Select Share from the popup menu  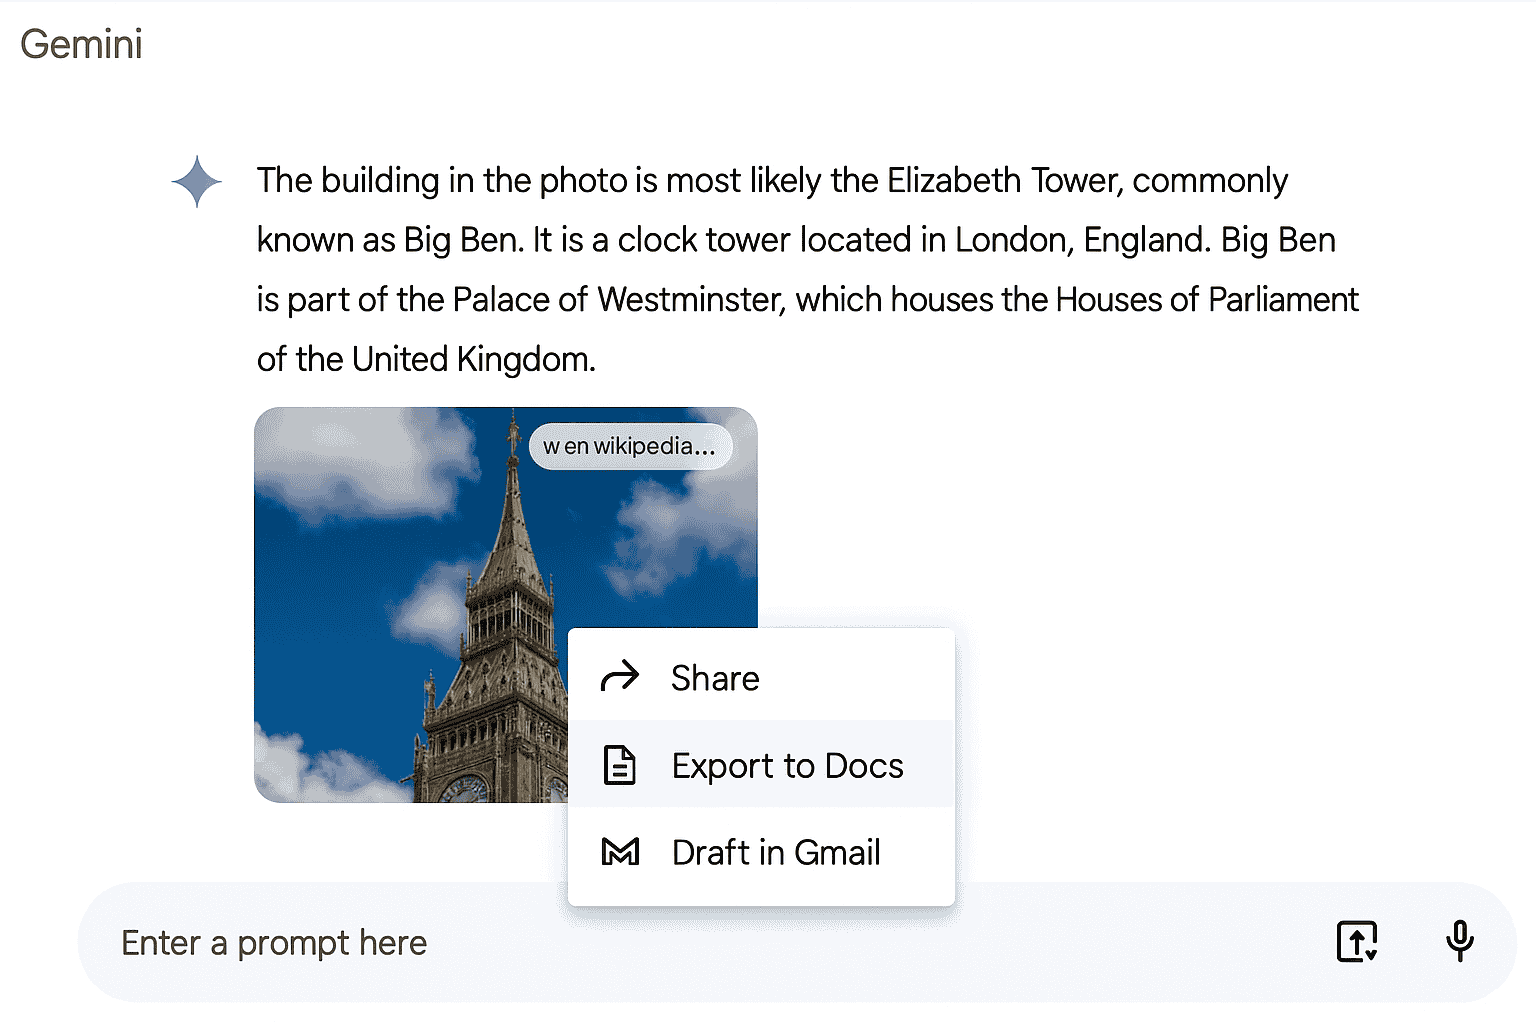click(761, 677)
